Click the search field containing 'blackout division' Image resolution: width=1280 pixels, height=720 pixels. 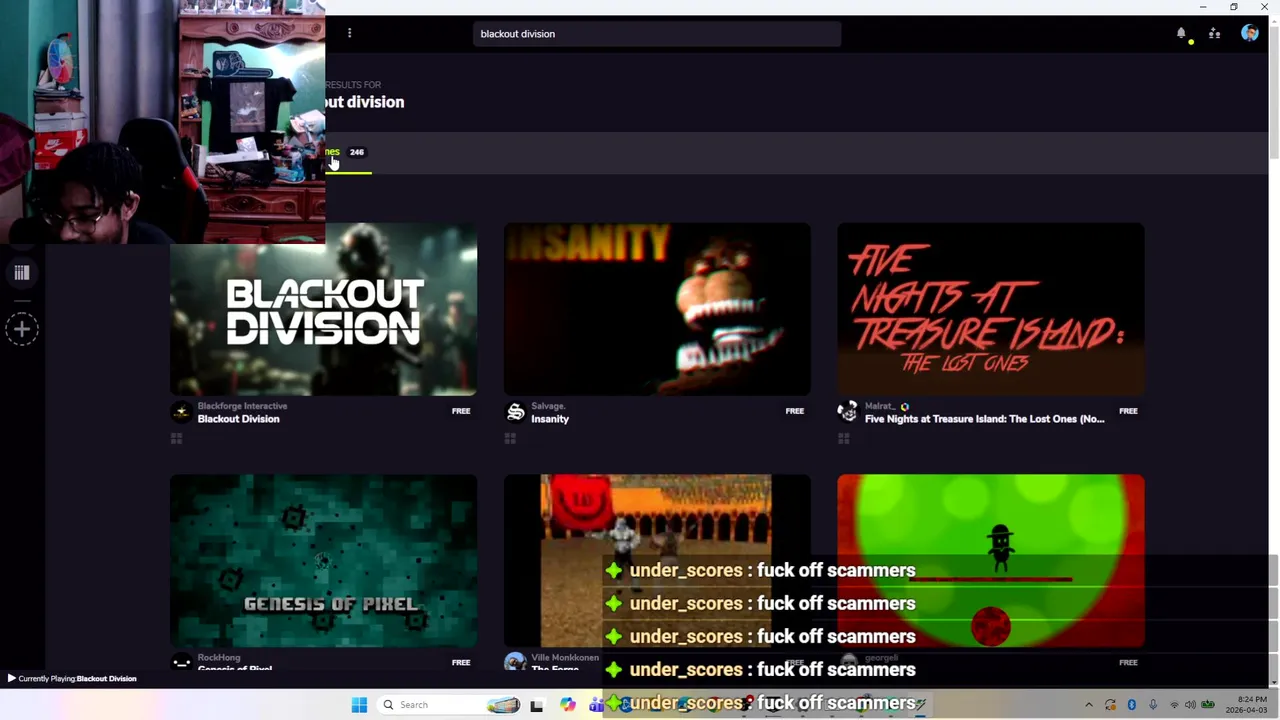tap(657, 34)
